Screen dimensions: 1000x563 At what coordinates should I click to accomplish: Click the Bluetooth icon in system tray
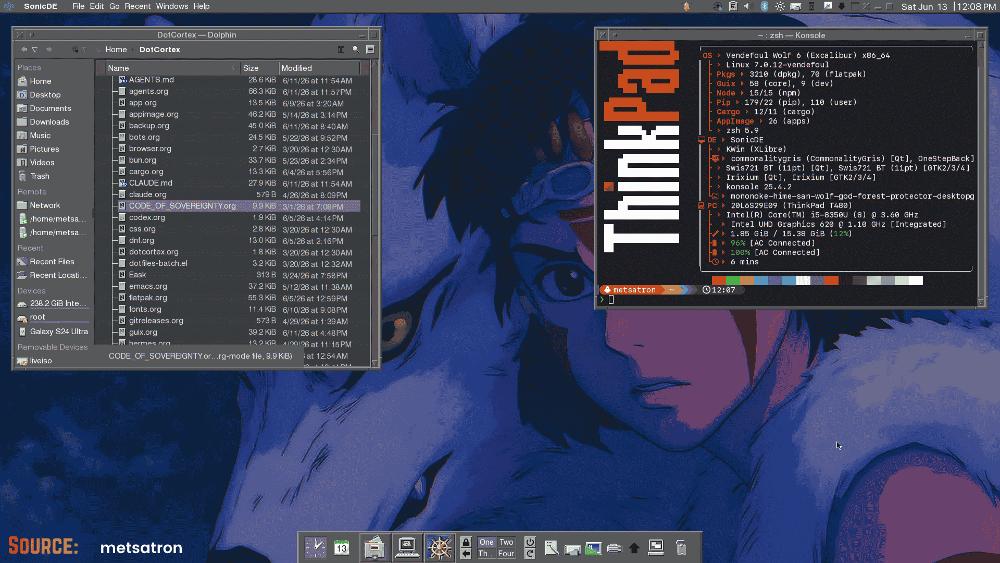[x=764, y=6]
